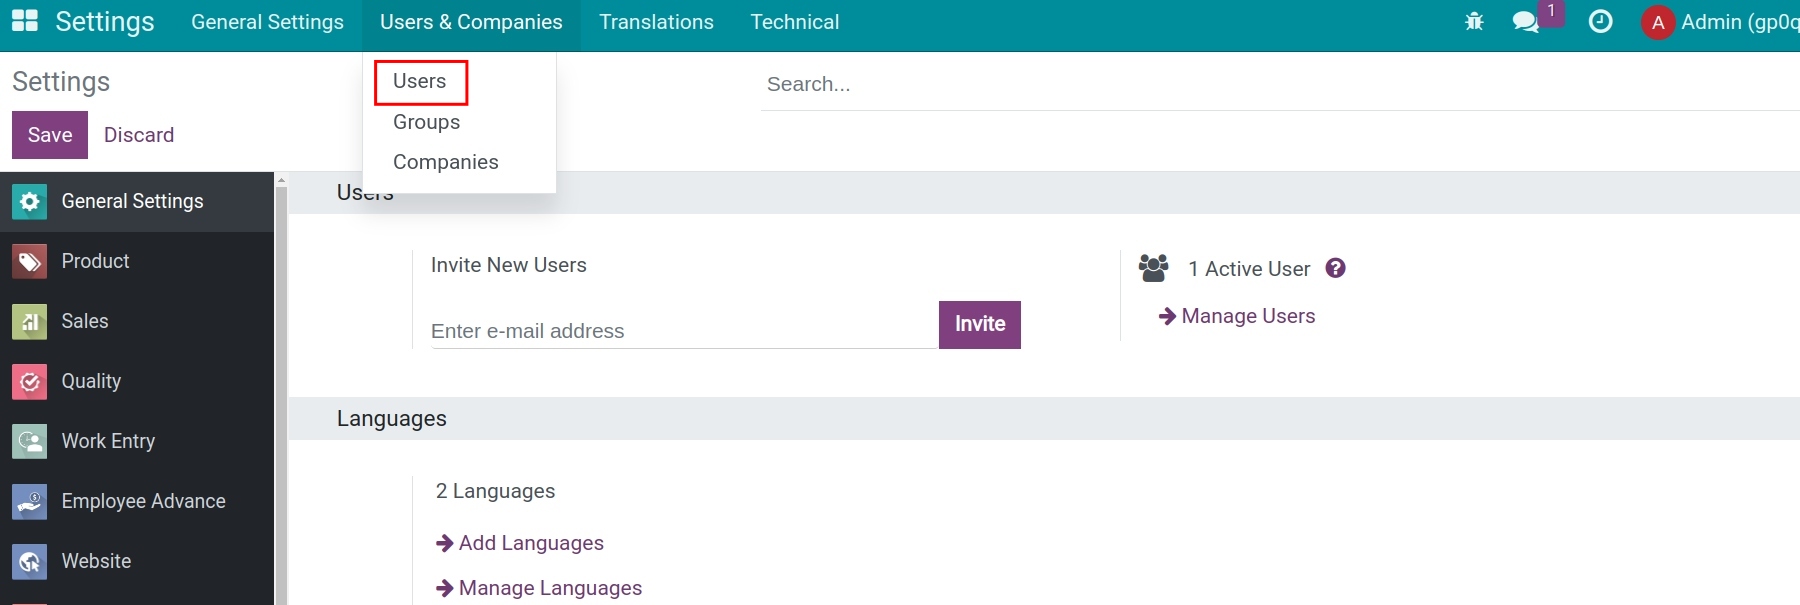The image size is (1800, 605).
Task: Open Product settings in the sidebar
Action: point(137,262)
